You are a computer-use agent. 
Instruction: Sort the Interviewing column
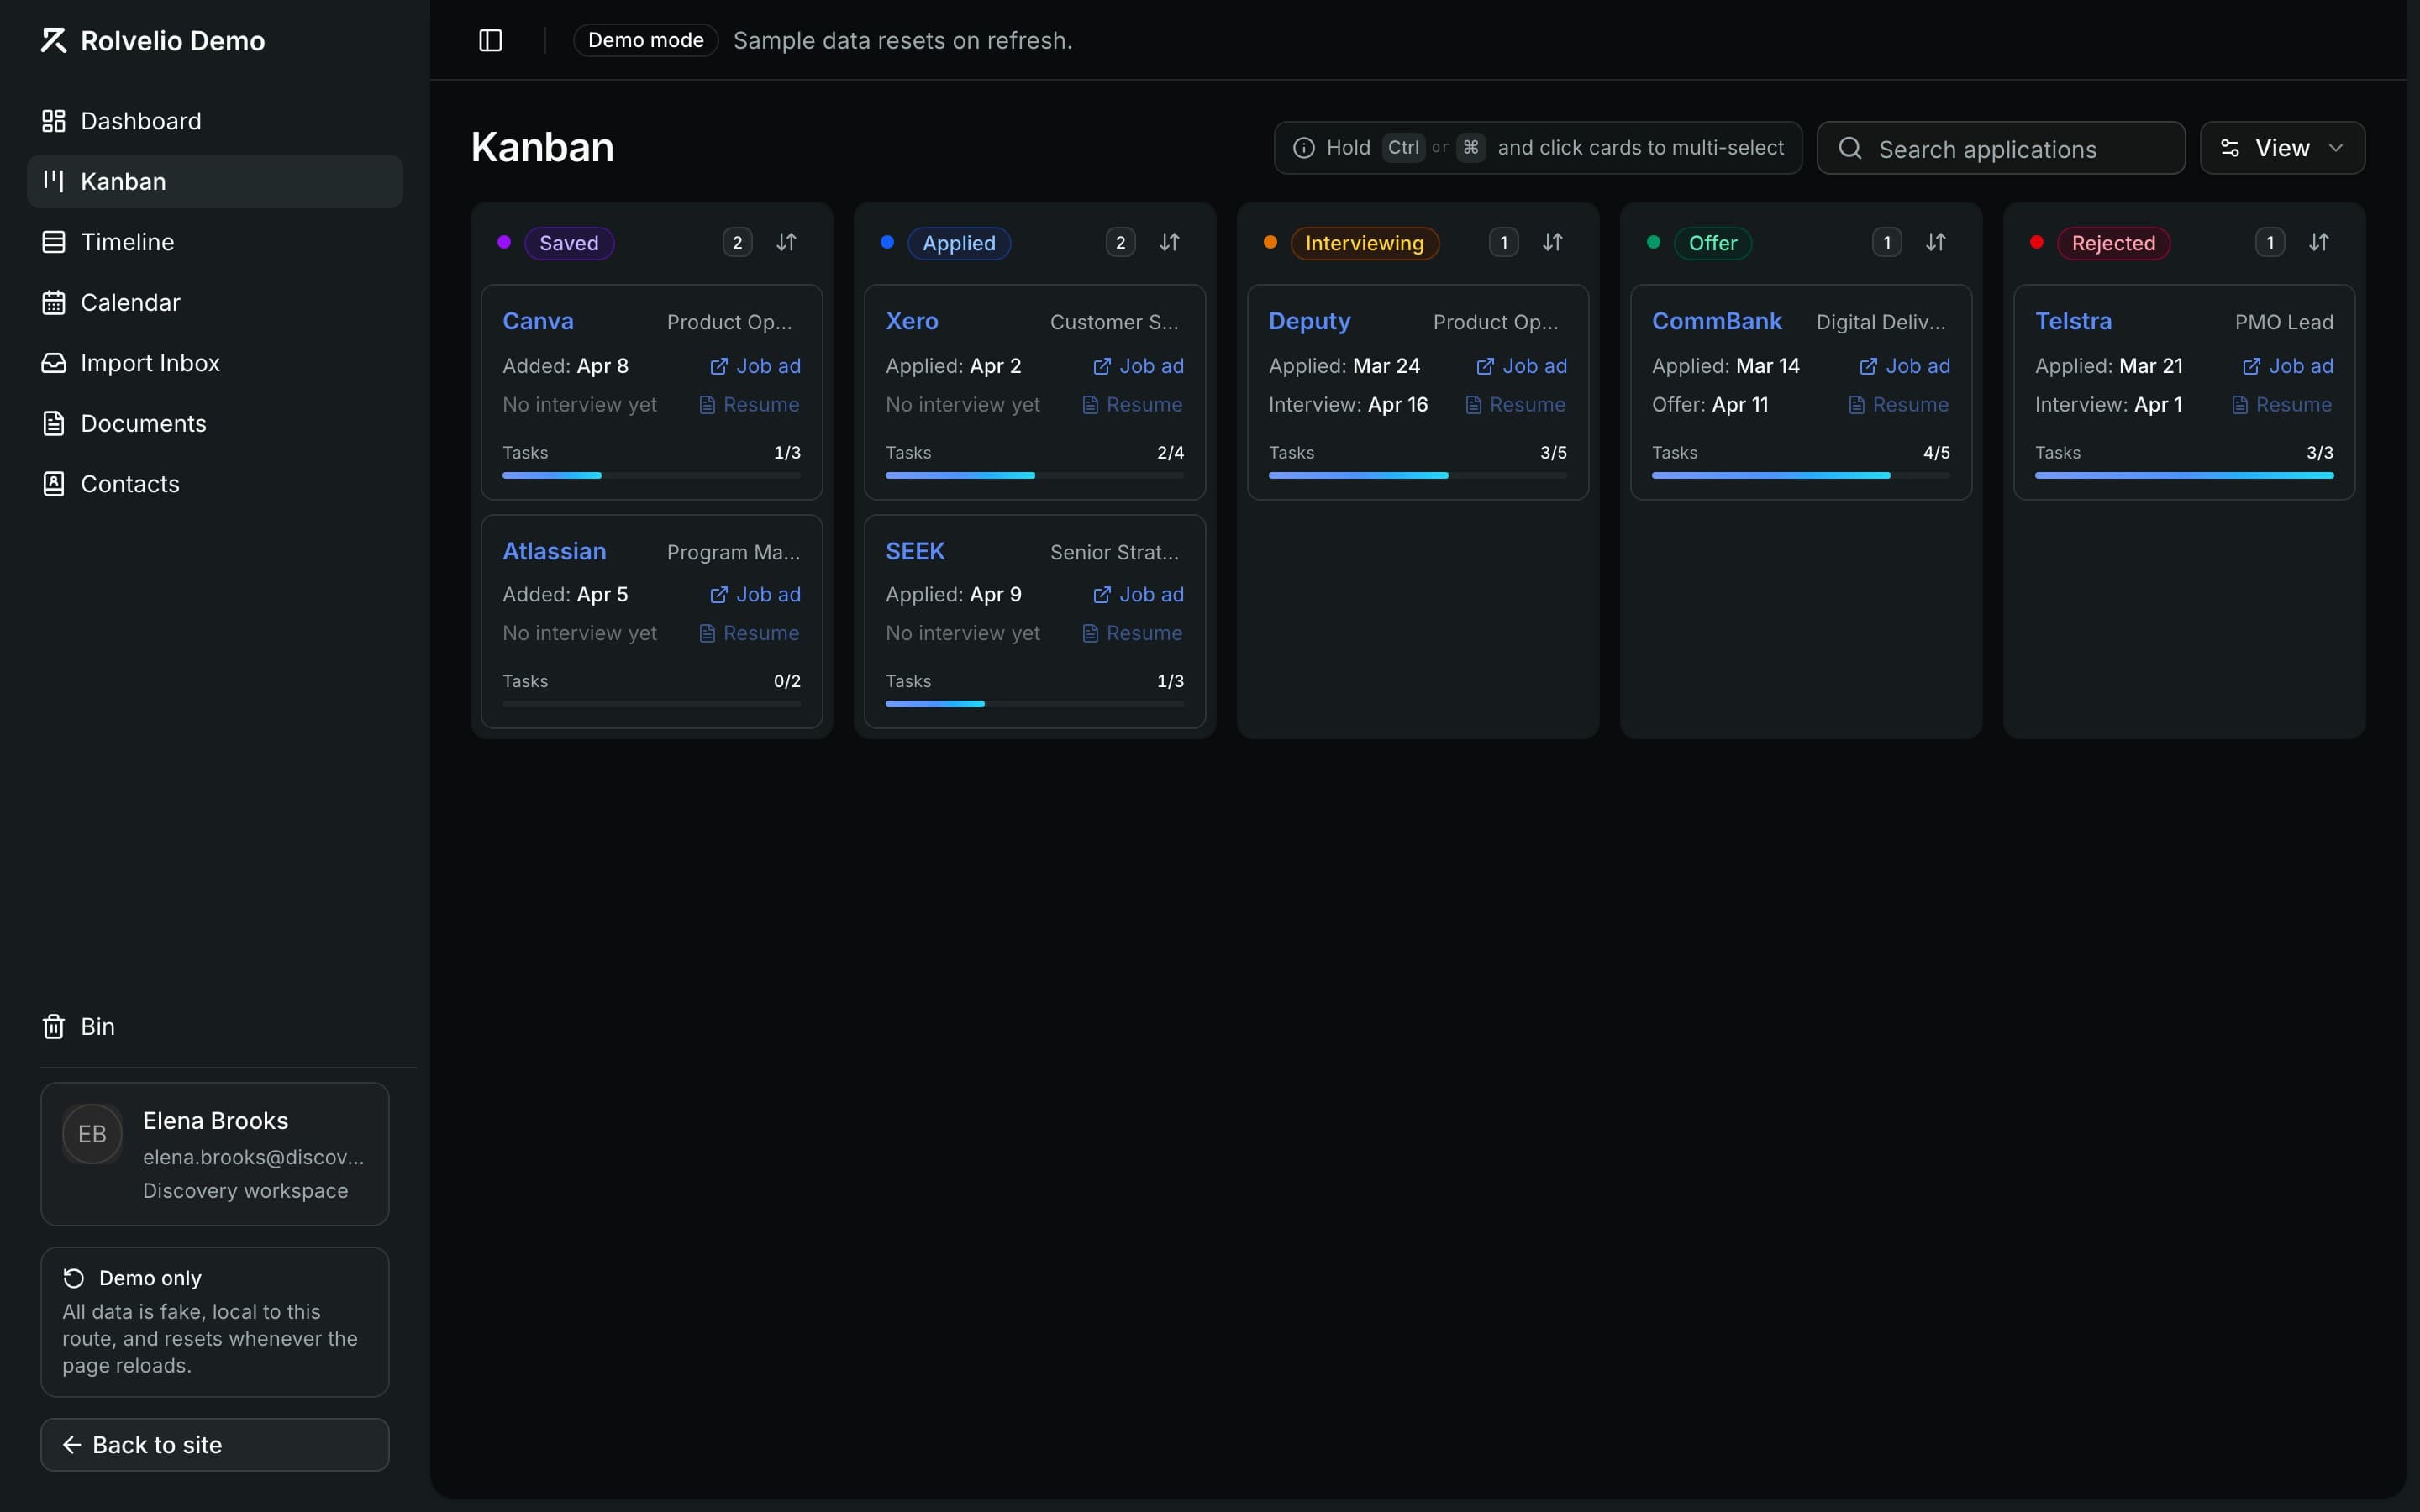[1552, 242]
